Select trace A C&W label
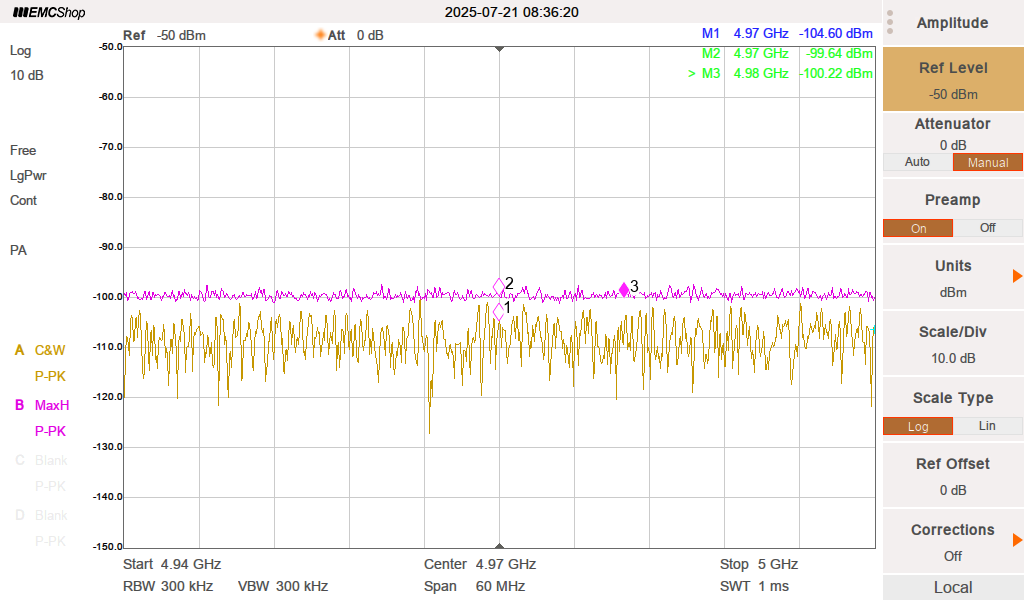1024x600 pixels. tap(40, 350)
